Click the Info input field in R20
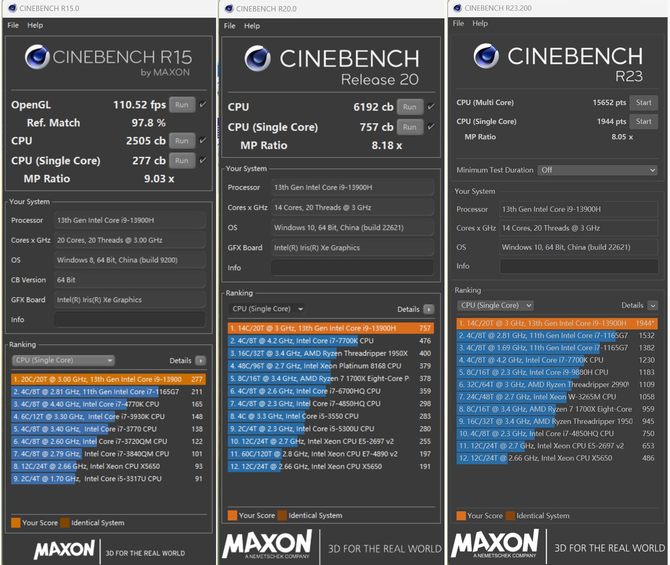 (x=353, y=268)
